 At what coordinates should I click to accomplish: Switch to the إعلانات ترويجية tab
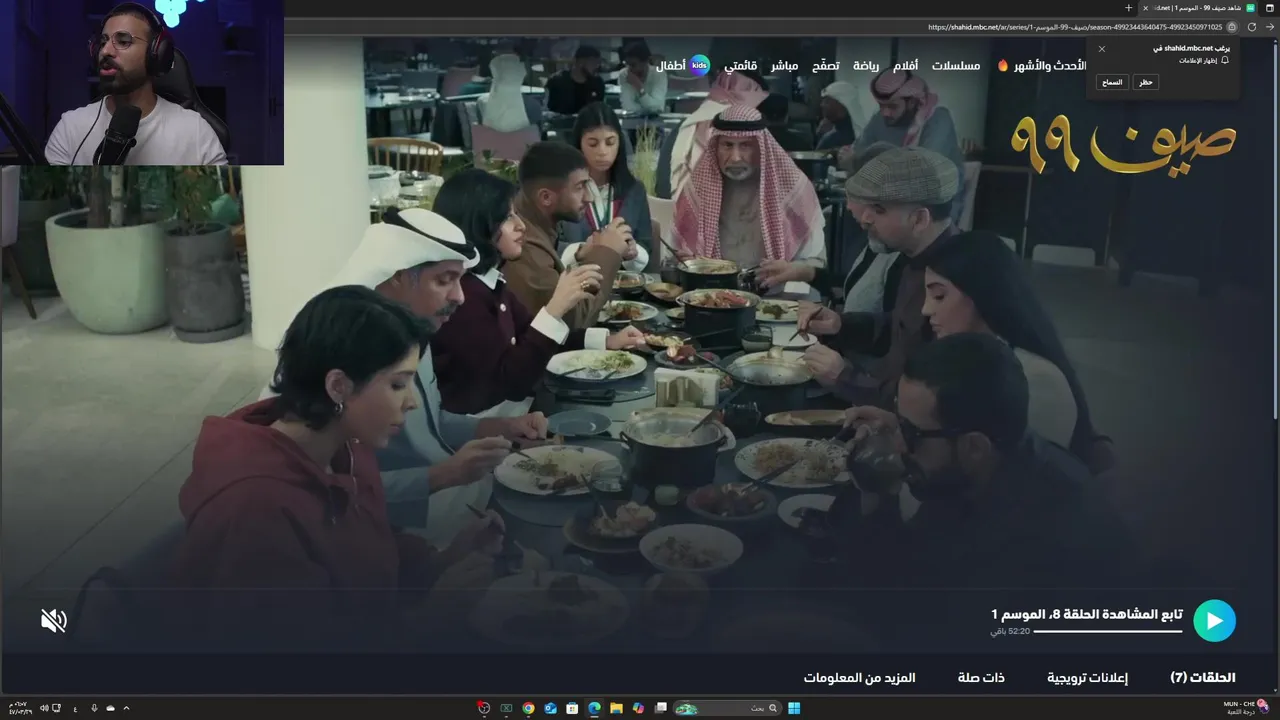pyautogui.click(x=1087, y=677)
